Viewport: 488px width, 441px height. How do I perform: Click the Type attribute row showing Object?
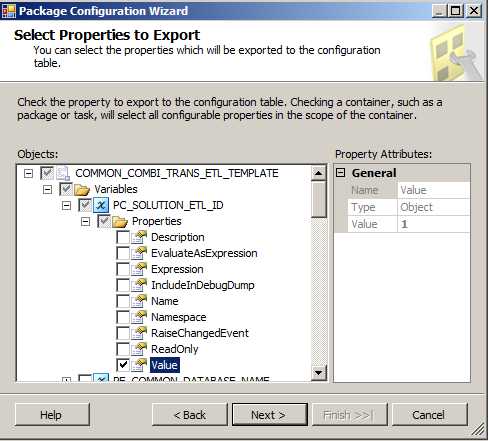(x=409, y=207)
